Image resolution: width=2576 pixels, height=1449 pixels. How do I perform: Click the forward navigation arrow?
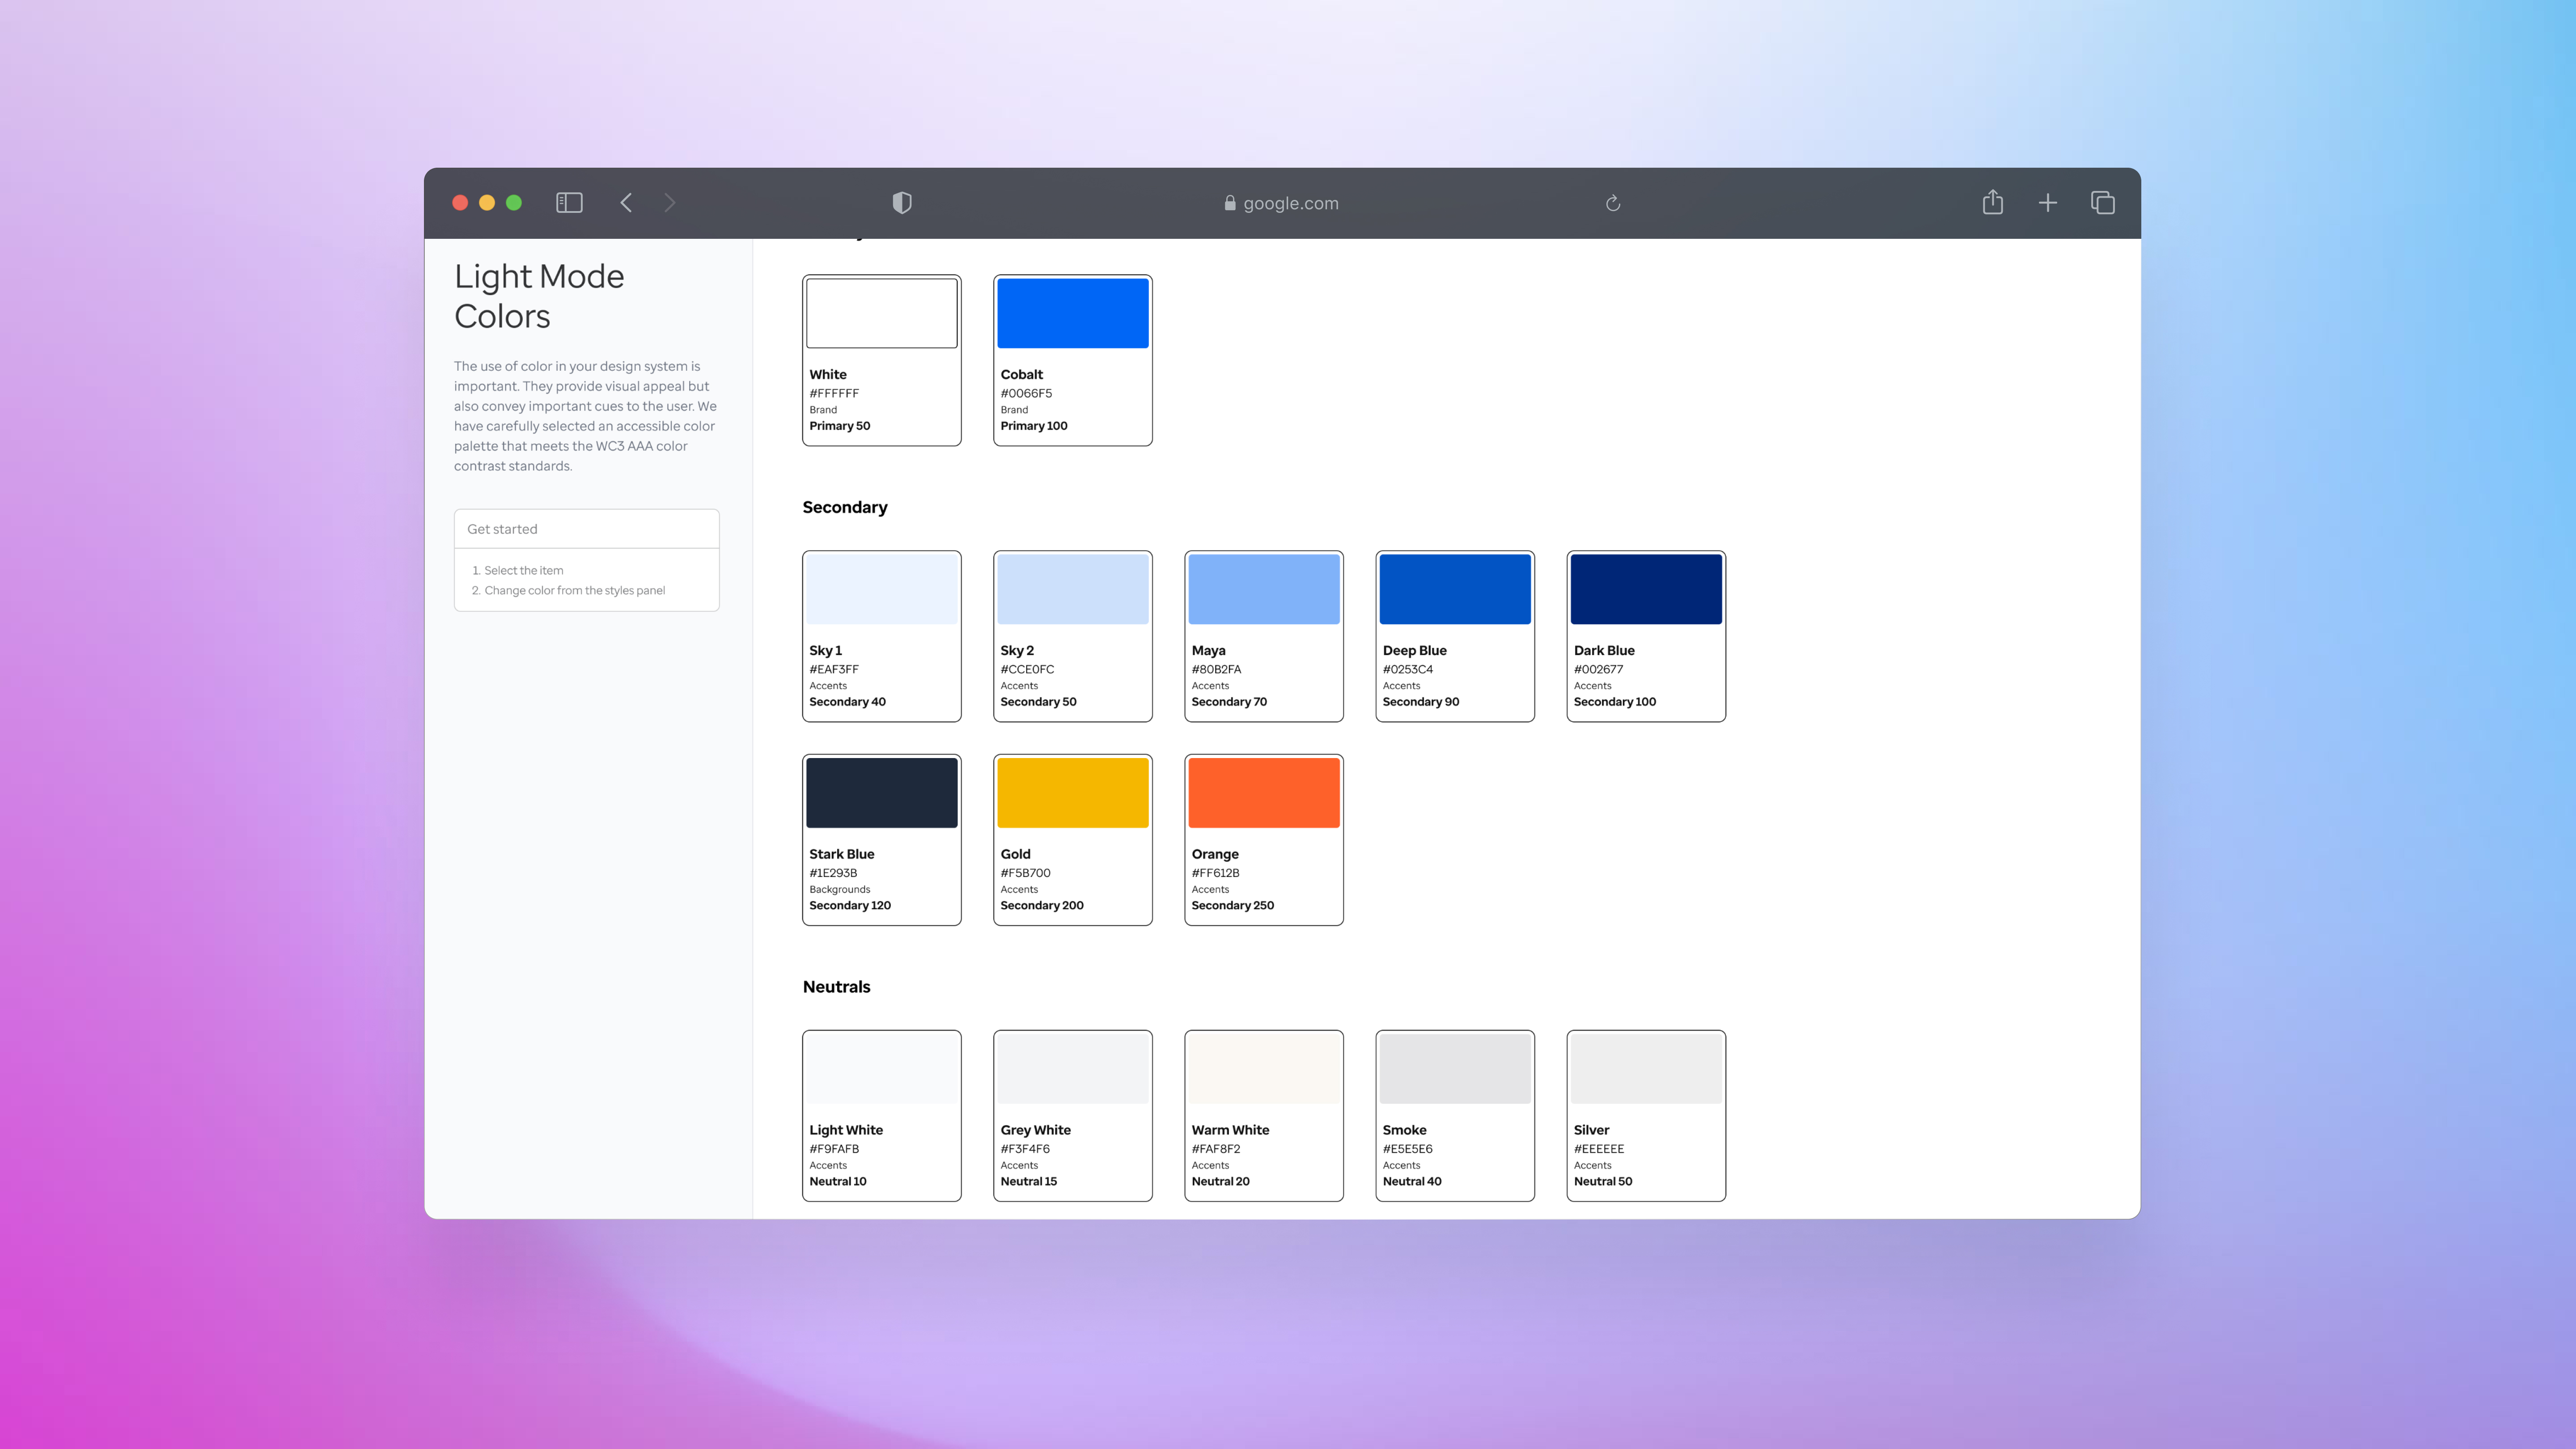pos(669,202)
